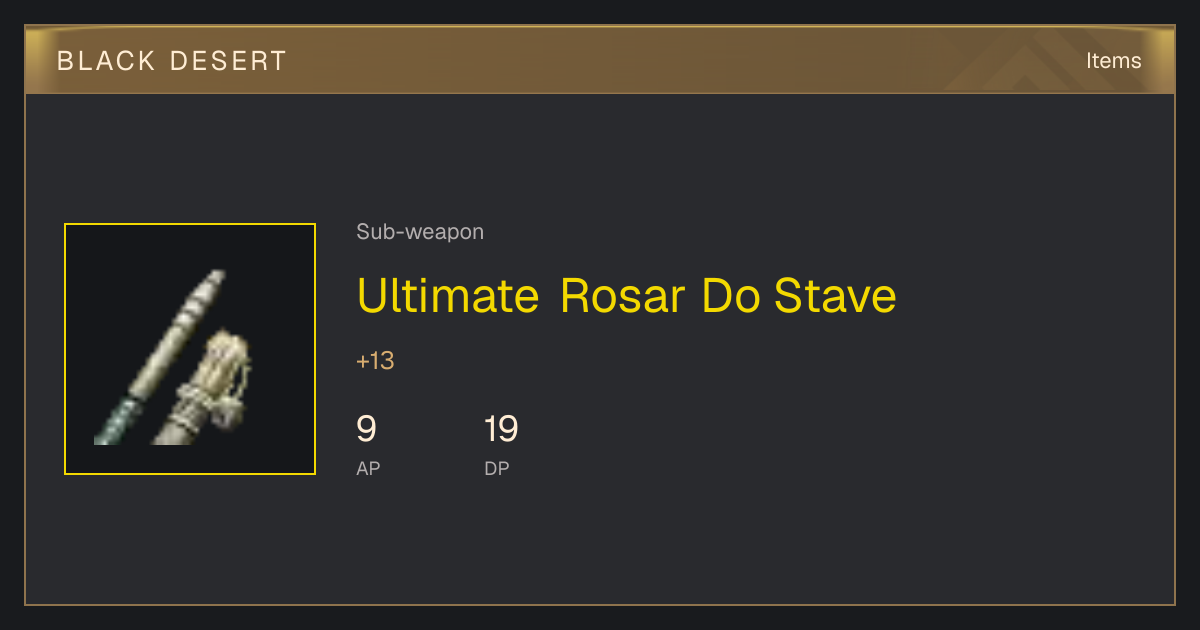The height and width of the screenshot is (630, 1200).
Task: Click the AP stat label
Action: tap(368, 468)
